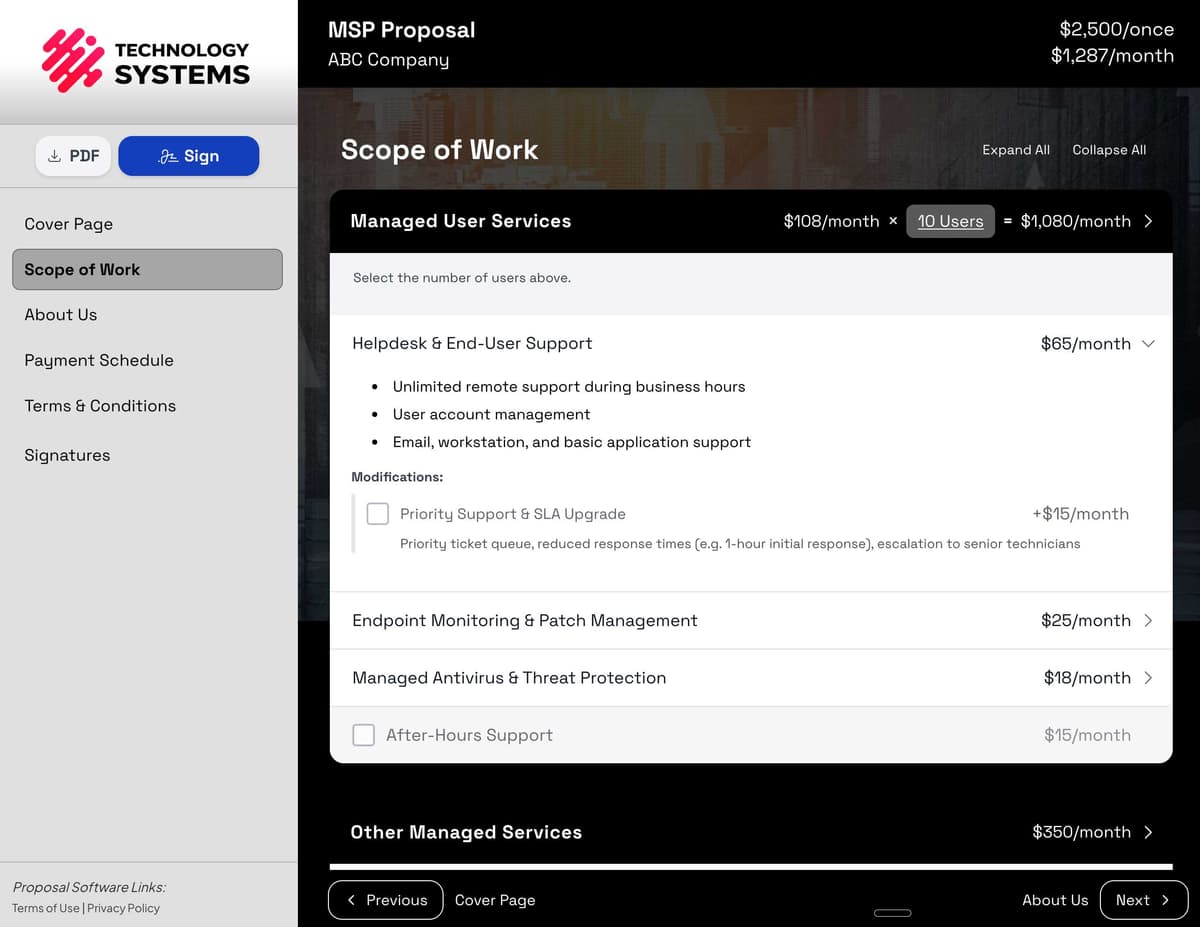Select the 10 Users quantity field
The image size is (1200, 927).
click(950, 221)
